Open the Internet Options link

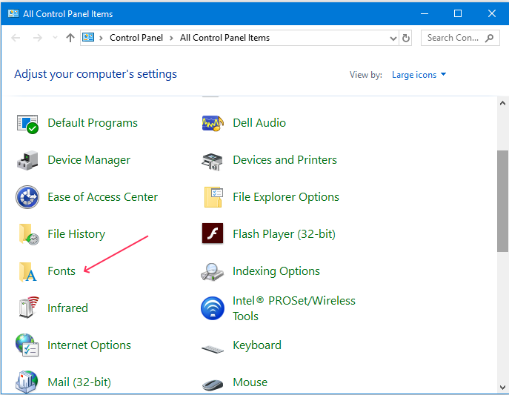(x=89, y=345)
